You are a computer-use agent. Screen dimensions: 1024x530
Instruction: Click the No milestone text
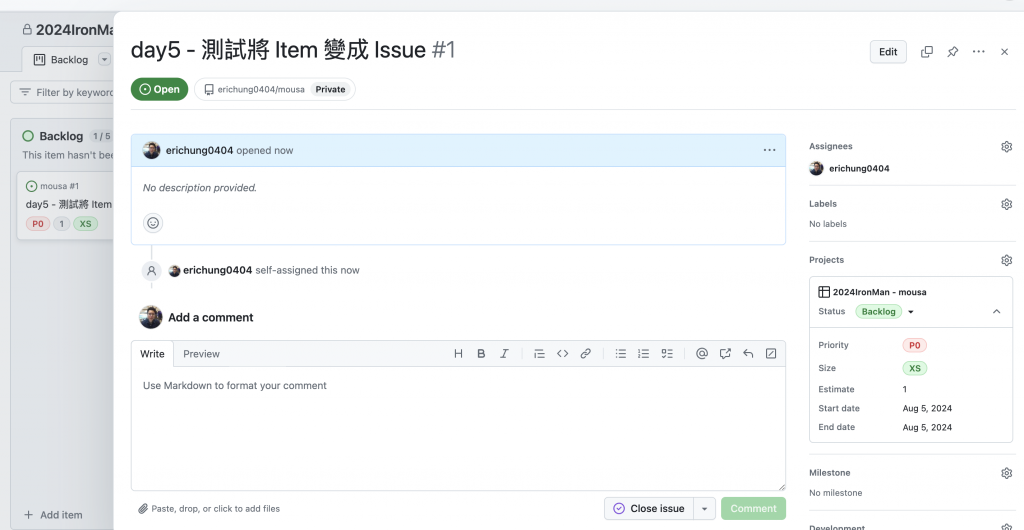(x=835, y=493)
